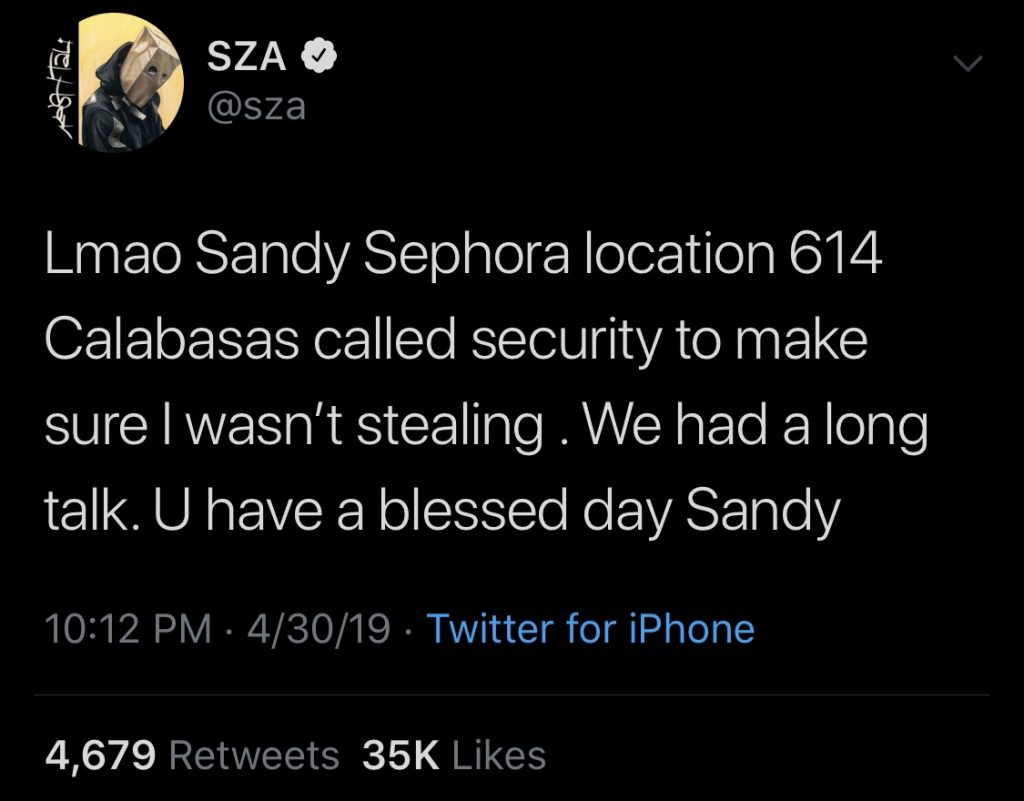Click the word Calabasas in the tweet
Viewport: 1024px width, 801px height.
click(x=172, y=339)
